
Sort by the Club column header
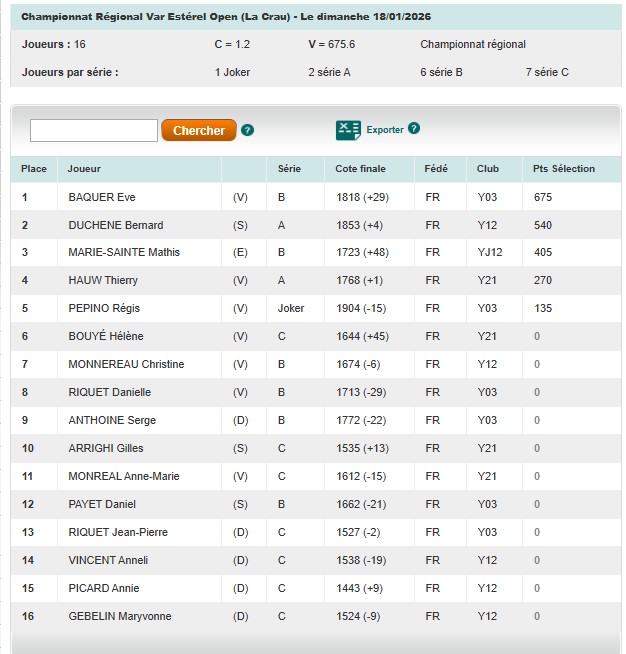click(x=488, y=169)
